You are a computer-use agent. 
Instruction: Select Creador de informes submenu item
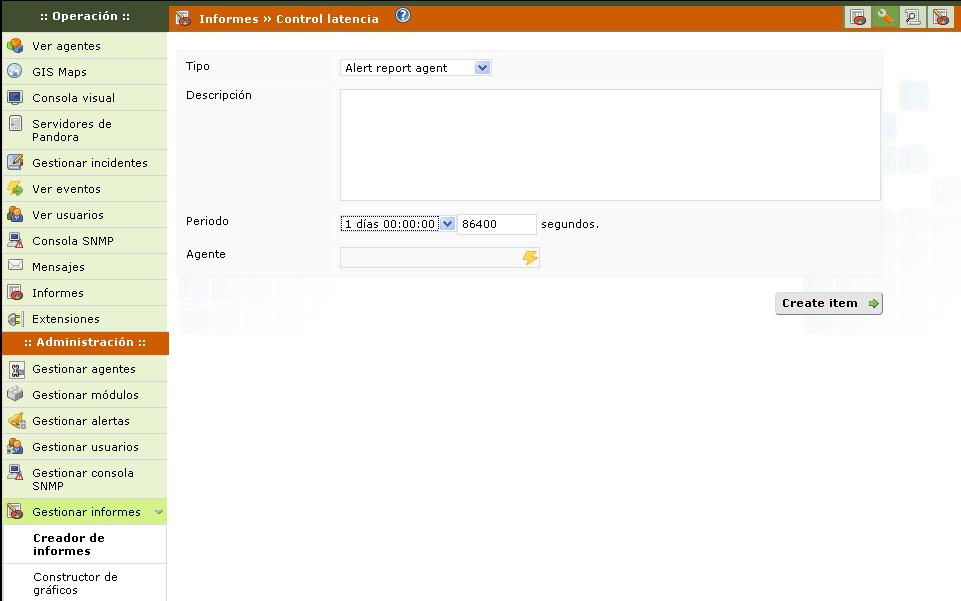coord(68,544)
